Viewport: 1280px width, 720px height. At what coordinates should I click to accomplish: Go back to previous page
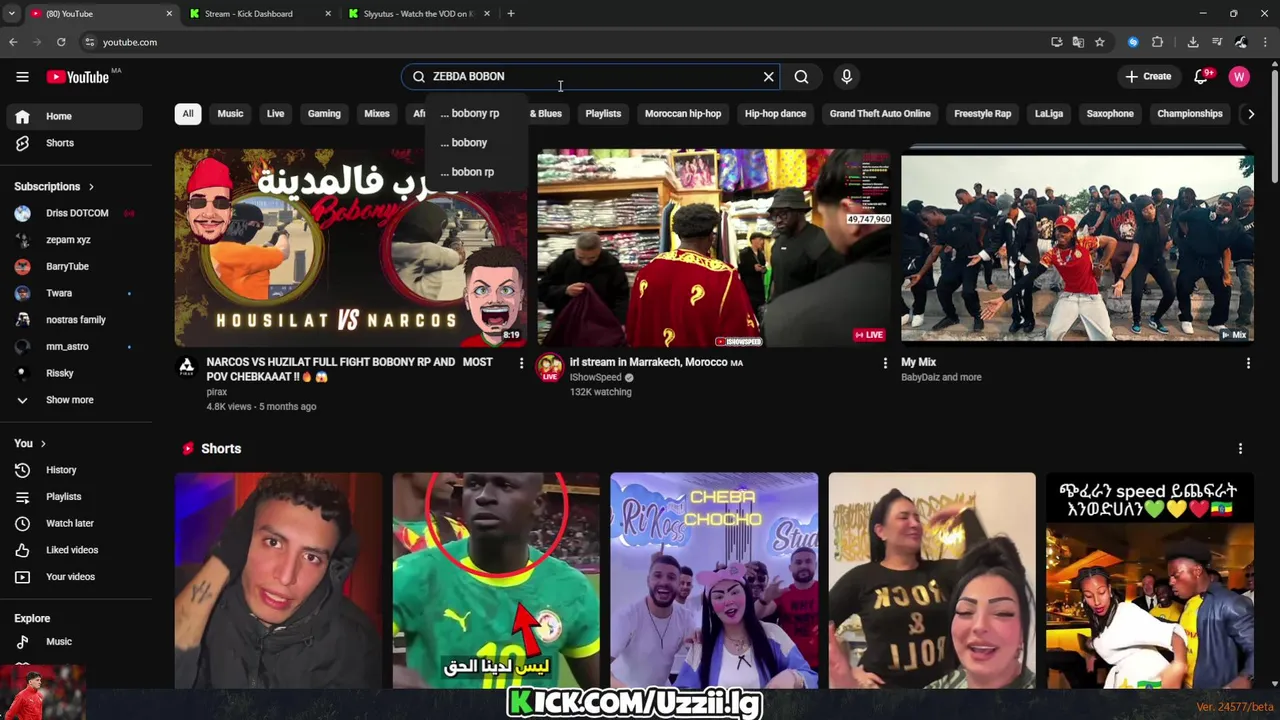[13, 42]
